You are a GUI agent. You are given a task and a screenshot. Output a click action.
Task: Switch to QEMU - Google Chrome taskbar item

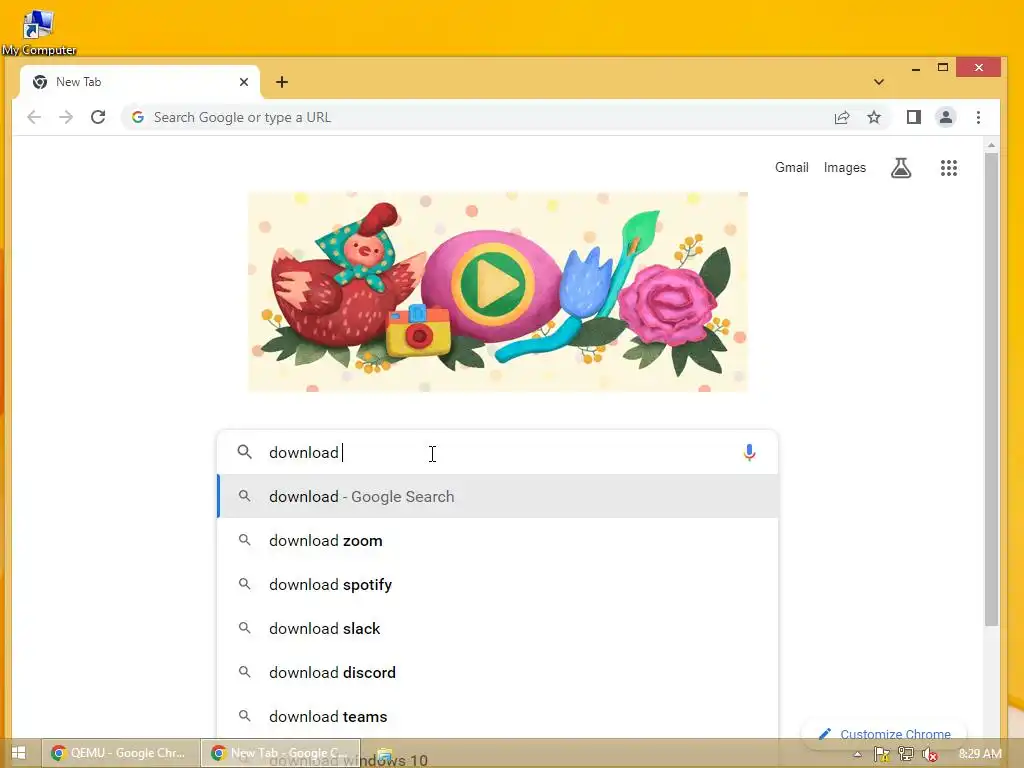pos(120,753)
